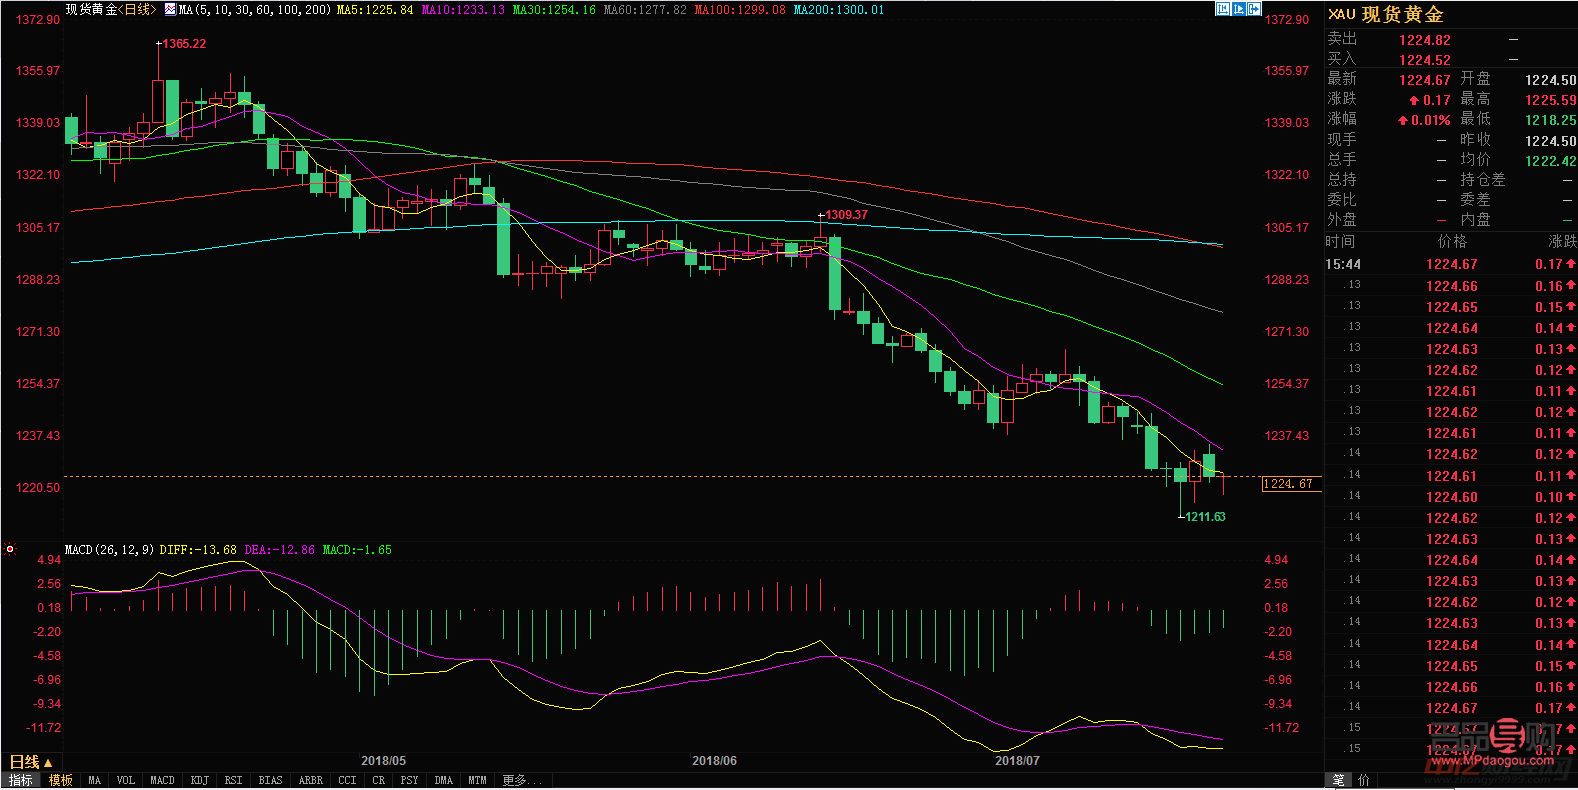This screenshot has width=1578, height=790.
Task: Switch to the 模板 tab
Action: pyautogui.click(x=61, y=780)
